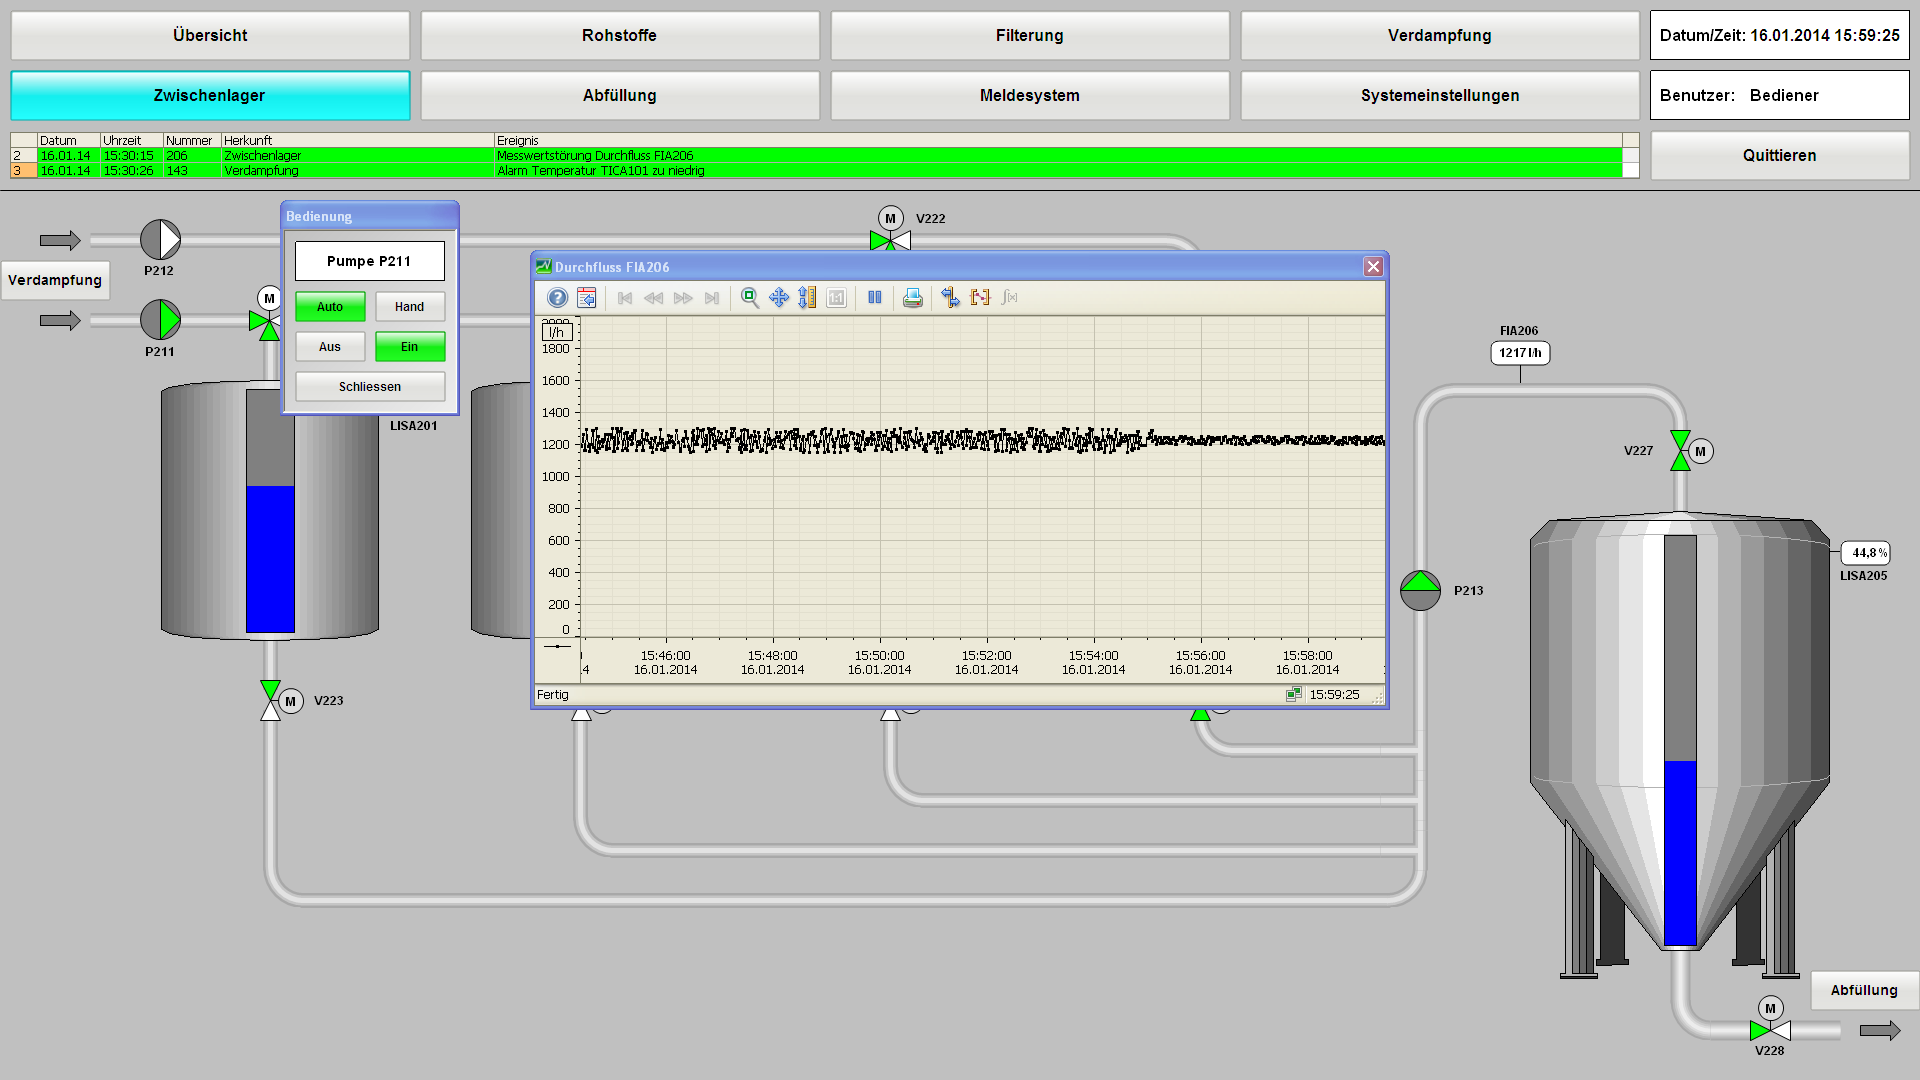Viewport: 1920px width, 1080px height.
Task: Click the time range selection icon
Action: tap(980, 298)
